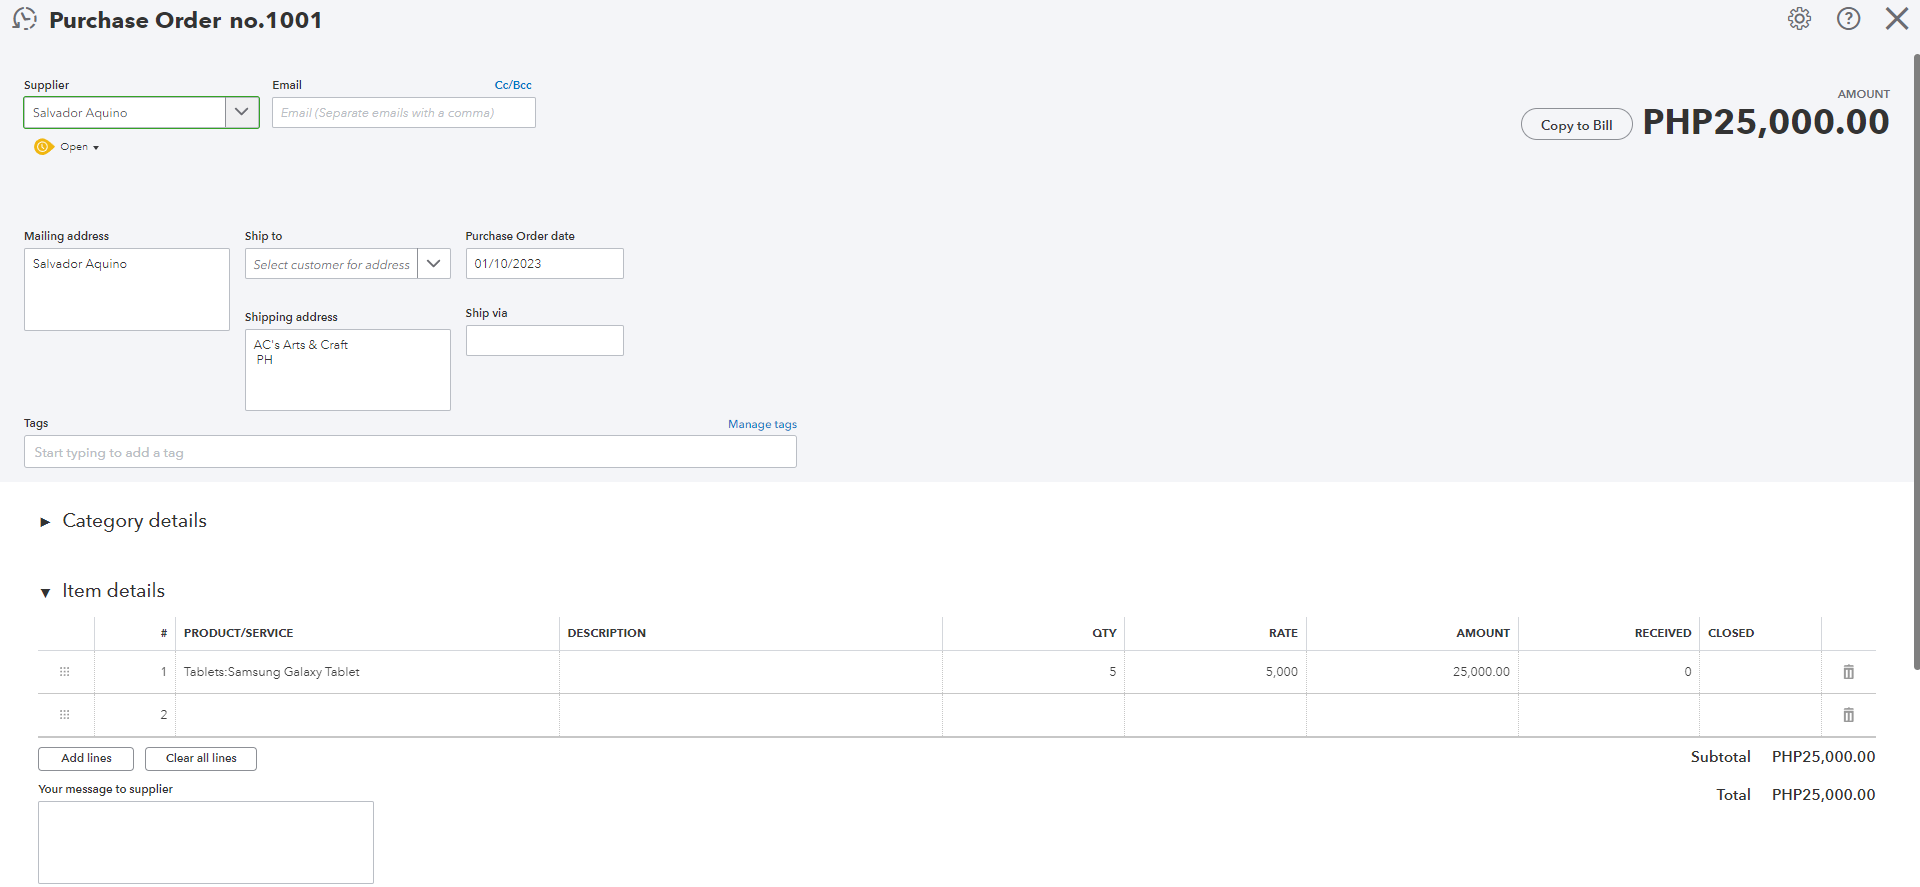Open the Cc/Bcc link
This screenshot has width=1920, height=887.
[513, 85]
